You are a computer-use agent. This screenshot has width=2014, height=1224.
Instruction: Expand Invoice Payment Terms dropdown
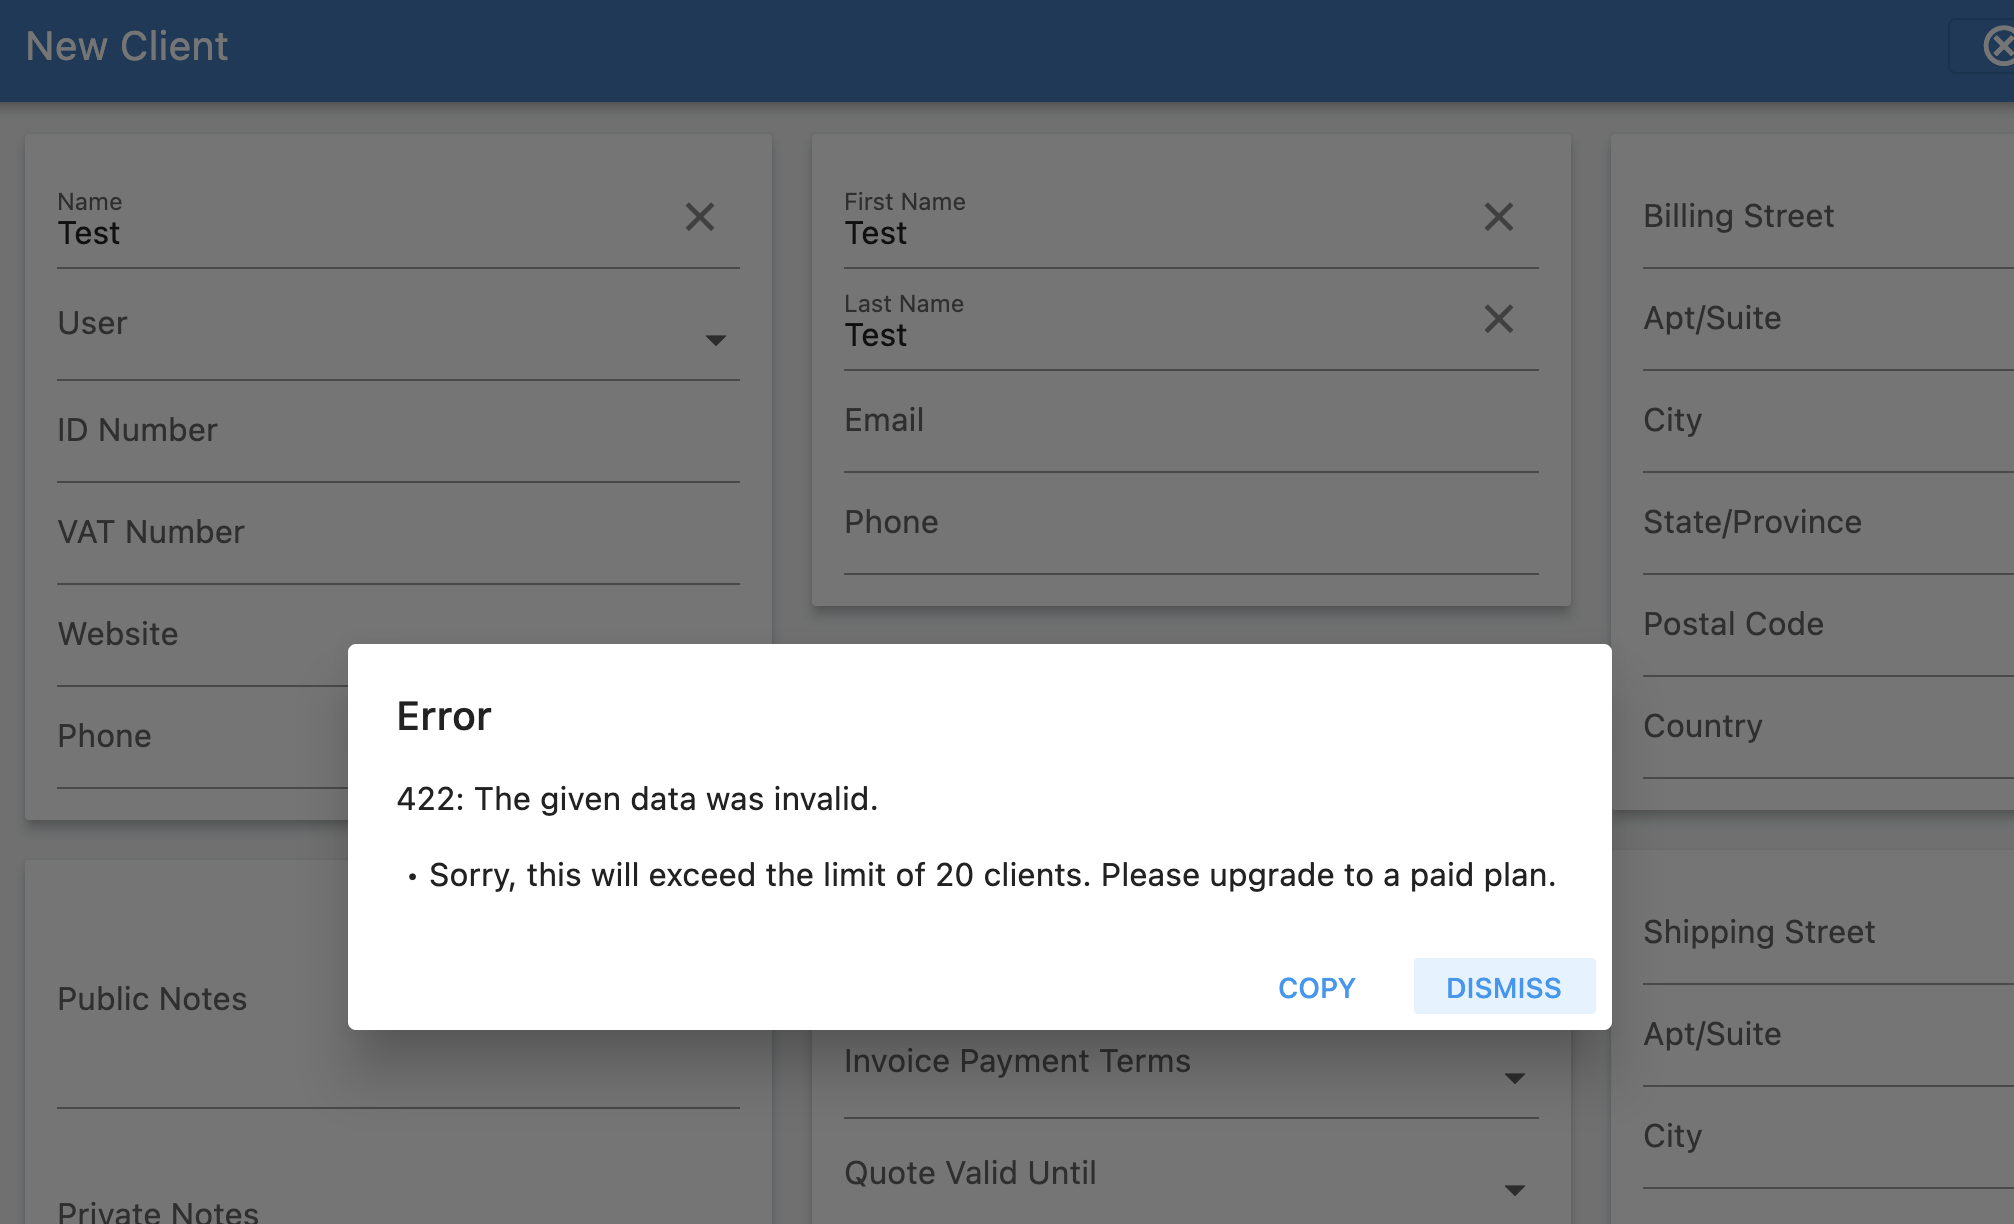[x=1191, y=1069]
